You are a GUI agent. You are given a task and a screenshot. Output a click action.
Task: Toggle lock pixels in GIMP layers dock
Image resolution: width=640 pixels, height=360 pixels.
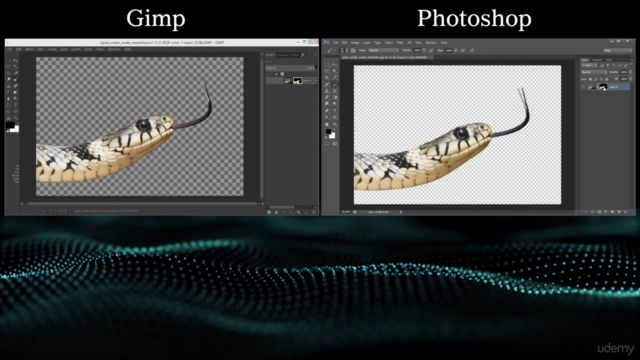coord(276,74)
